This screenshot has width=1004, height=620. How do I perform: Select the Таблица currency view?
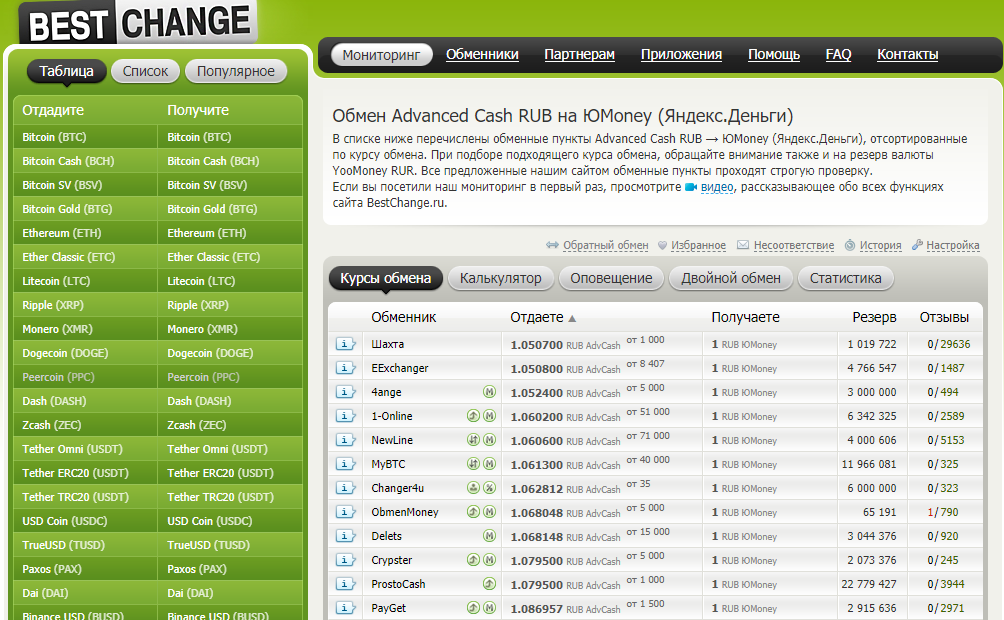pos(67,71)
